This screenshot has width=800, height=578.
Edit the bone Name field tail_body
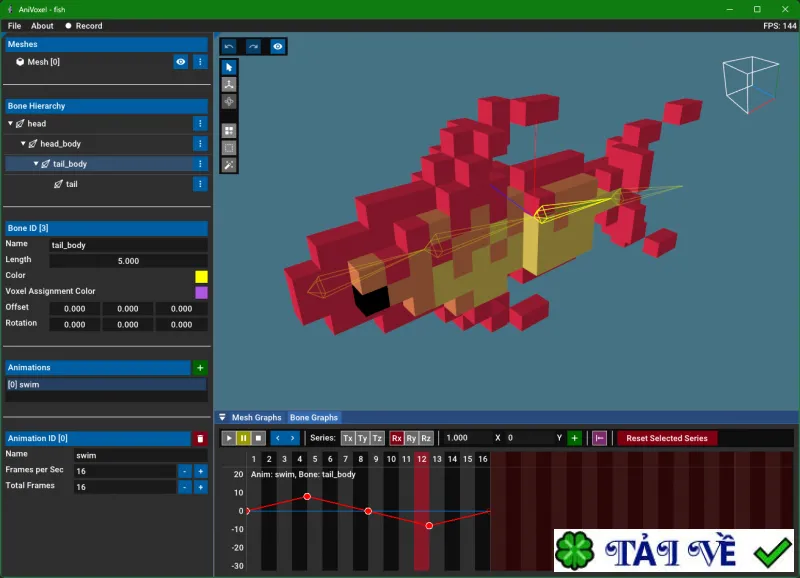tap(129, 245)
